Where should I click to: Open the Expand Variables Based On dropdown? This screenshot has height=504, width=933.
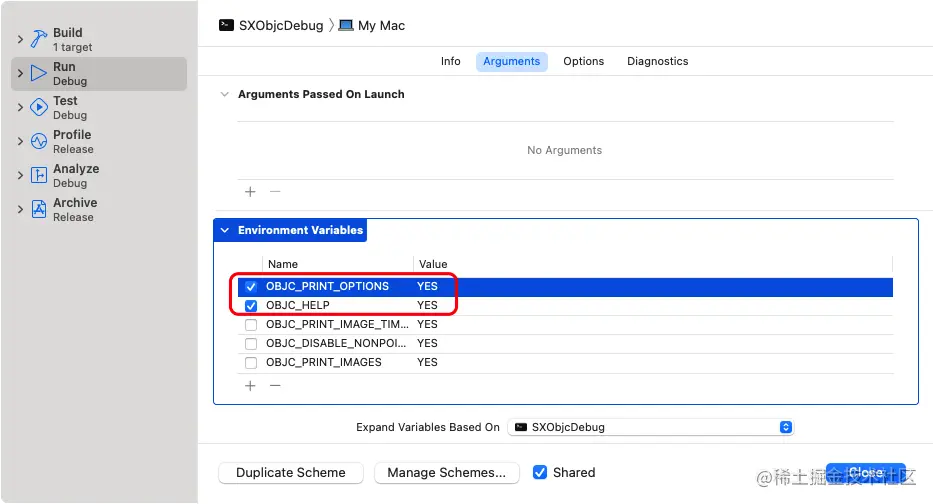pos(650,427)
